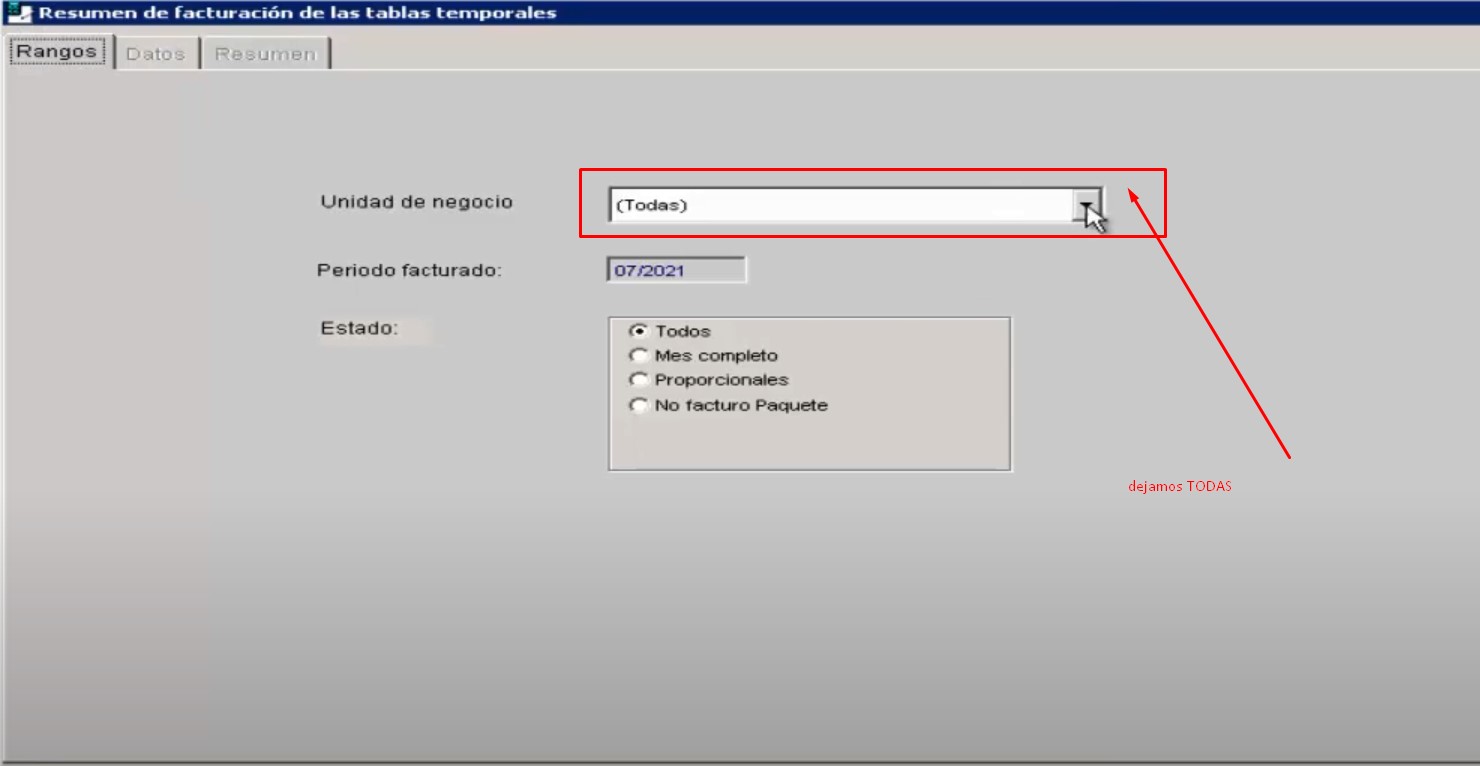Select the No facturo Paquete option
Image resolution: width=1480 pixels, height=766 pixels.
point(637,405)
